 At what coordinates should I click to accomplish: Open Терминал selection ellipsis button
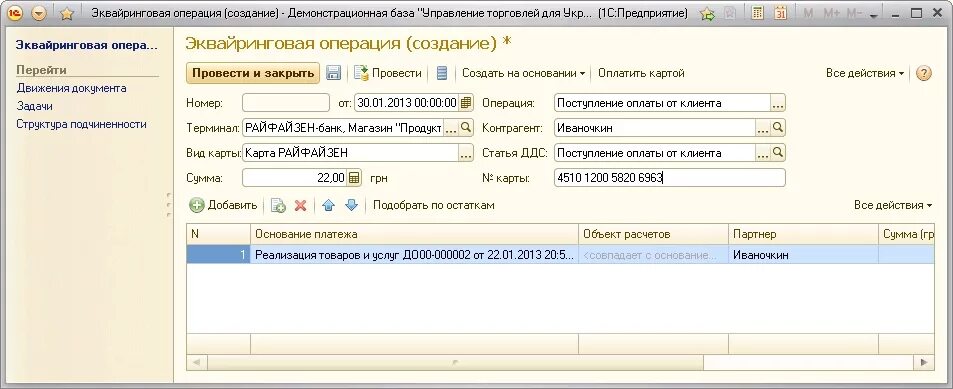[450, 128]
